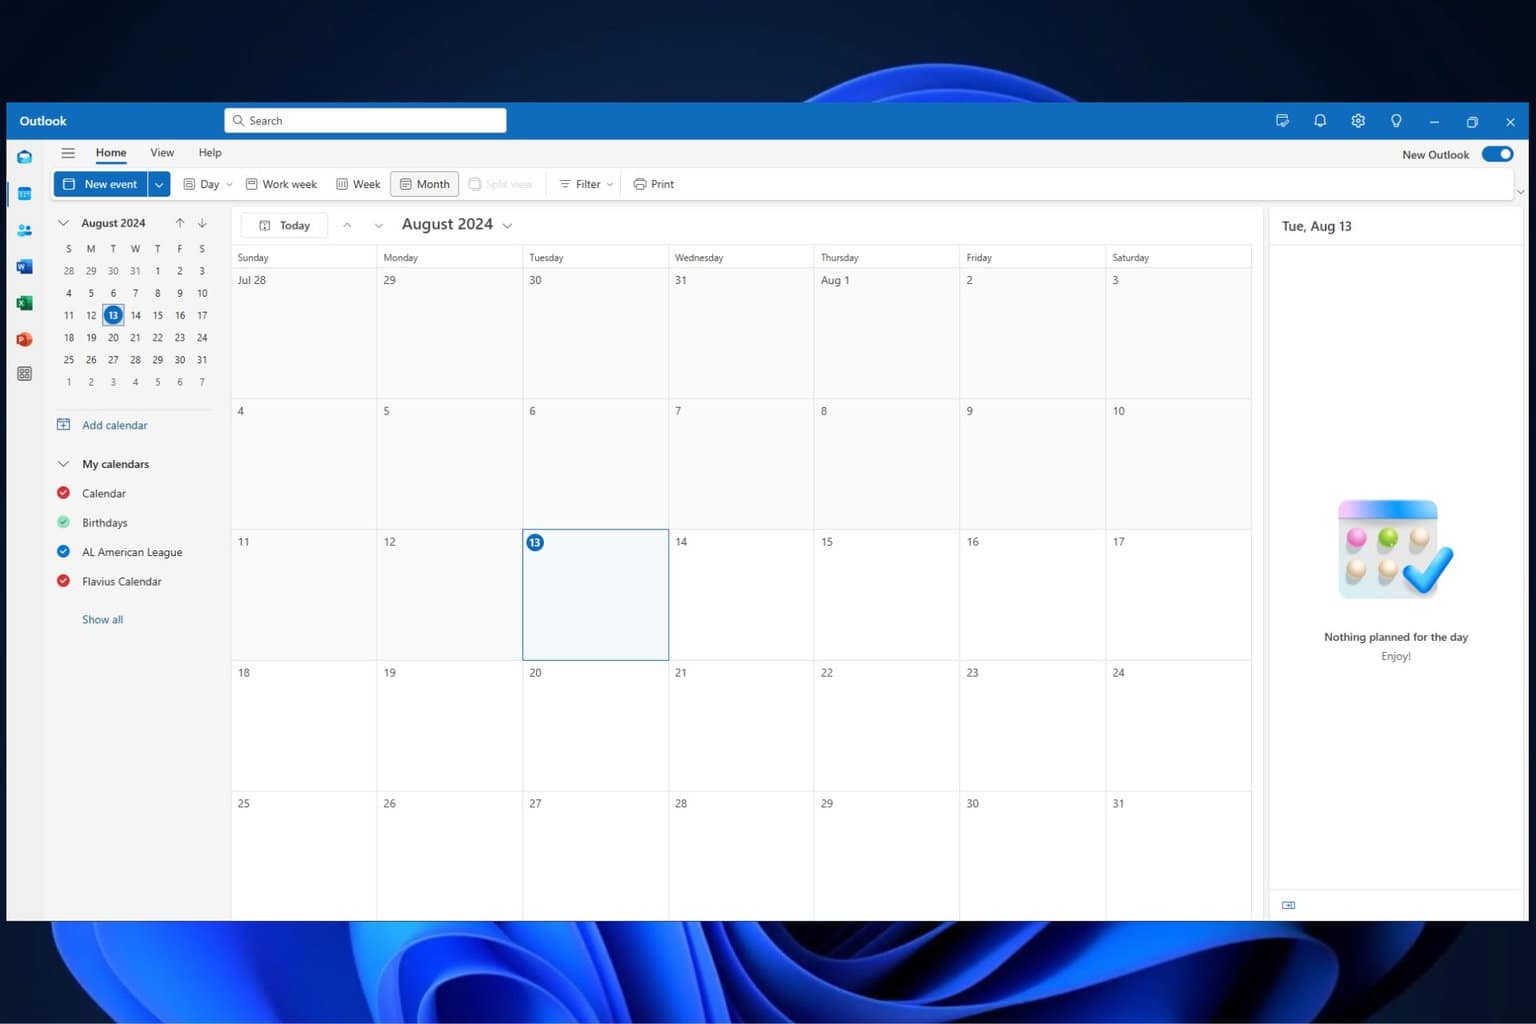Open Outlook settings gear
The image size is (1536, 1024).
coord(1358,121)
